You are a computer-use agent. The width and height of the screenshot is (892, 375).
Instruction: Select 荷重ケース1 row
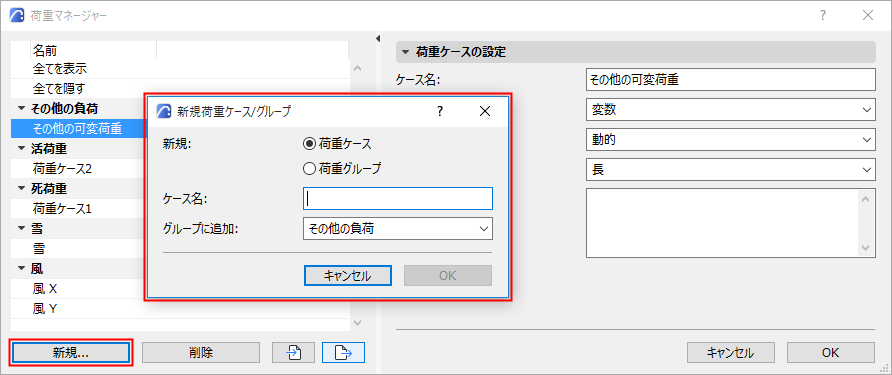point(78,208)
